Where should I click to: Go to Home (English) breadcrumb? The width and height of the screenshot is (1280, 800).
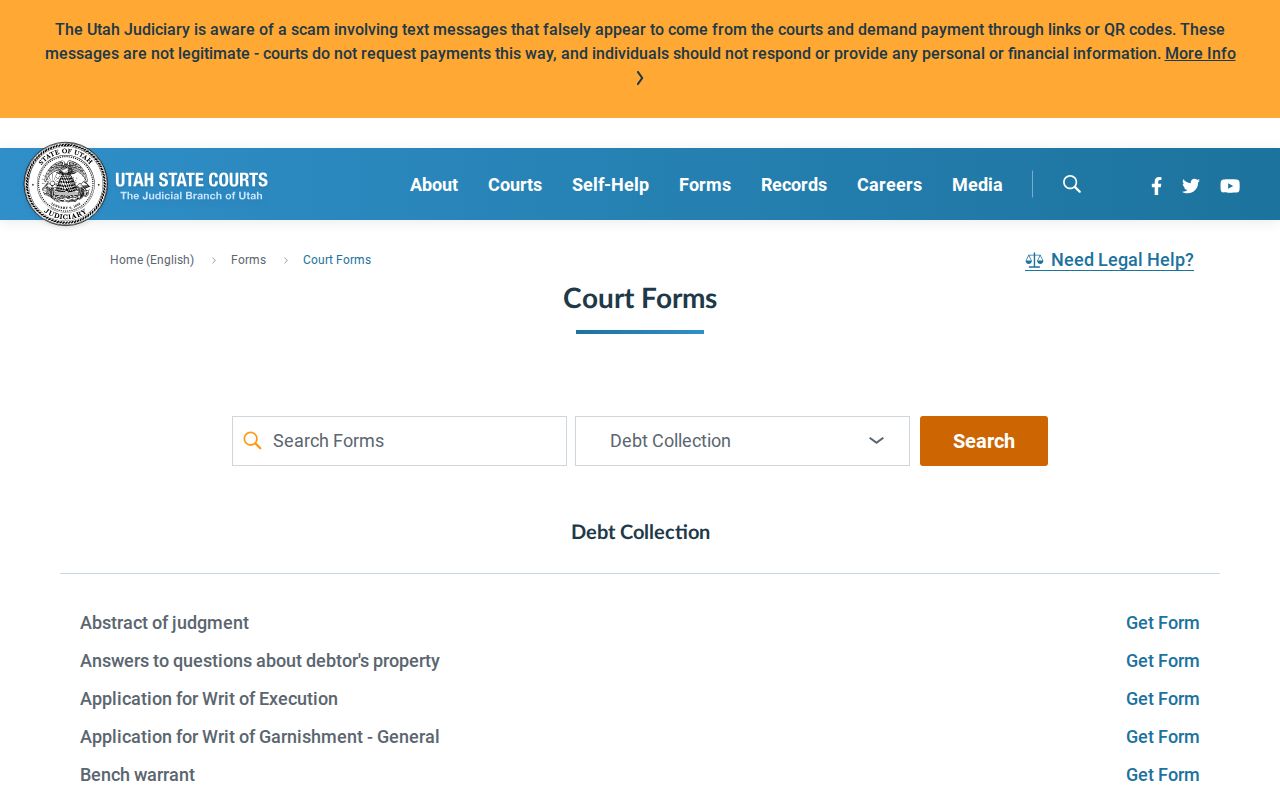[152, 260]
